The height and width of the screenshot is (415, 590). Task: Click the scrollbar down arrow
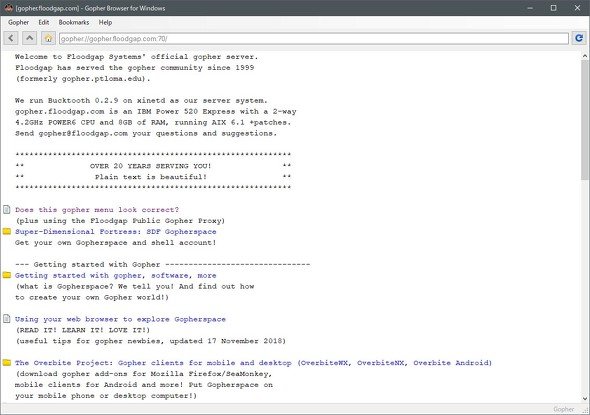point(585,398)
